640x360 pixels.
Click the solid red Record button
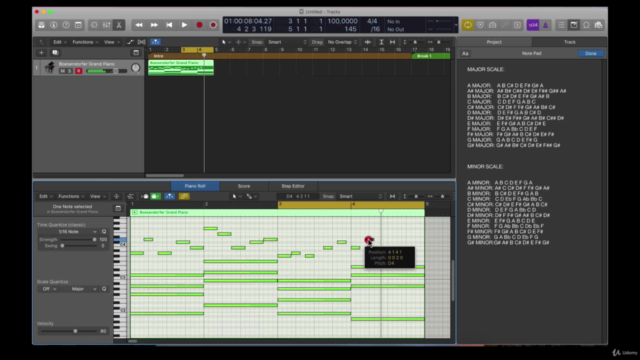[199, 25]
